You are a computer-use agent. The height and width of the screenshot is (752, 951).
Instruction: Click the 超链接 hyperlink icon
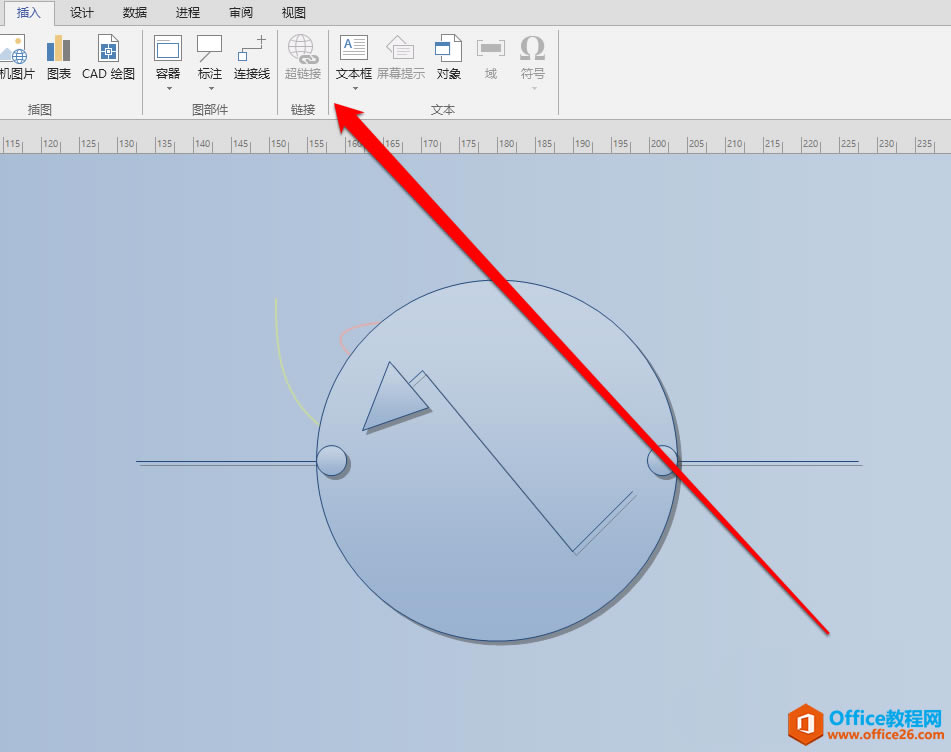tap(303, 49)
